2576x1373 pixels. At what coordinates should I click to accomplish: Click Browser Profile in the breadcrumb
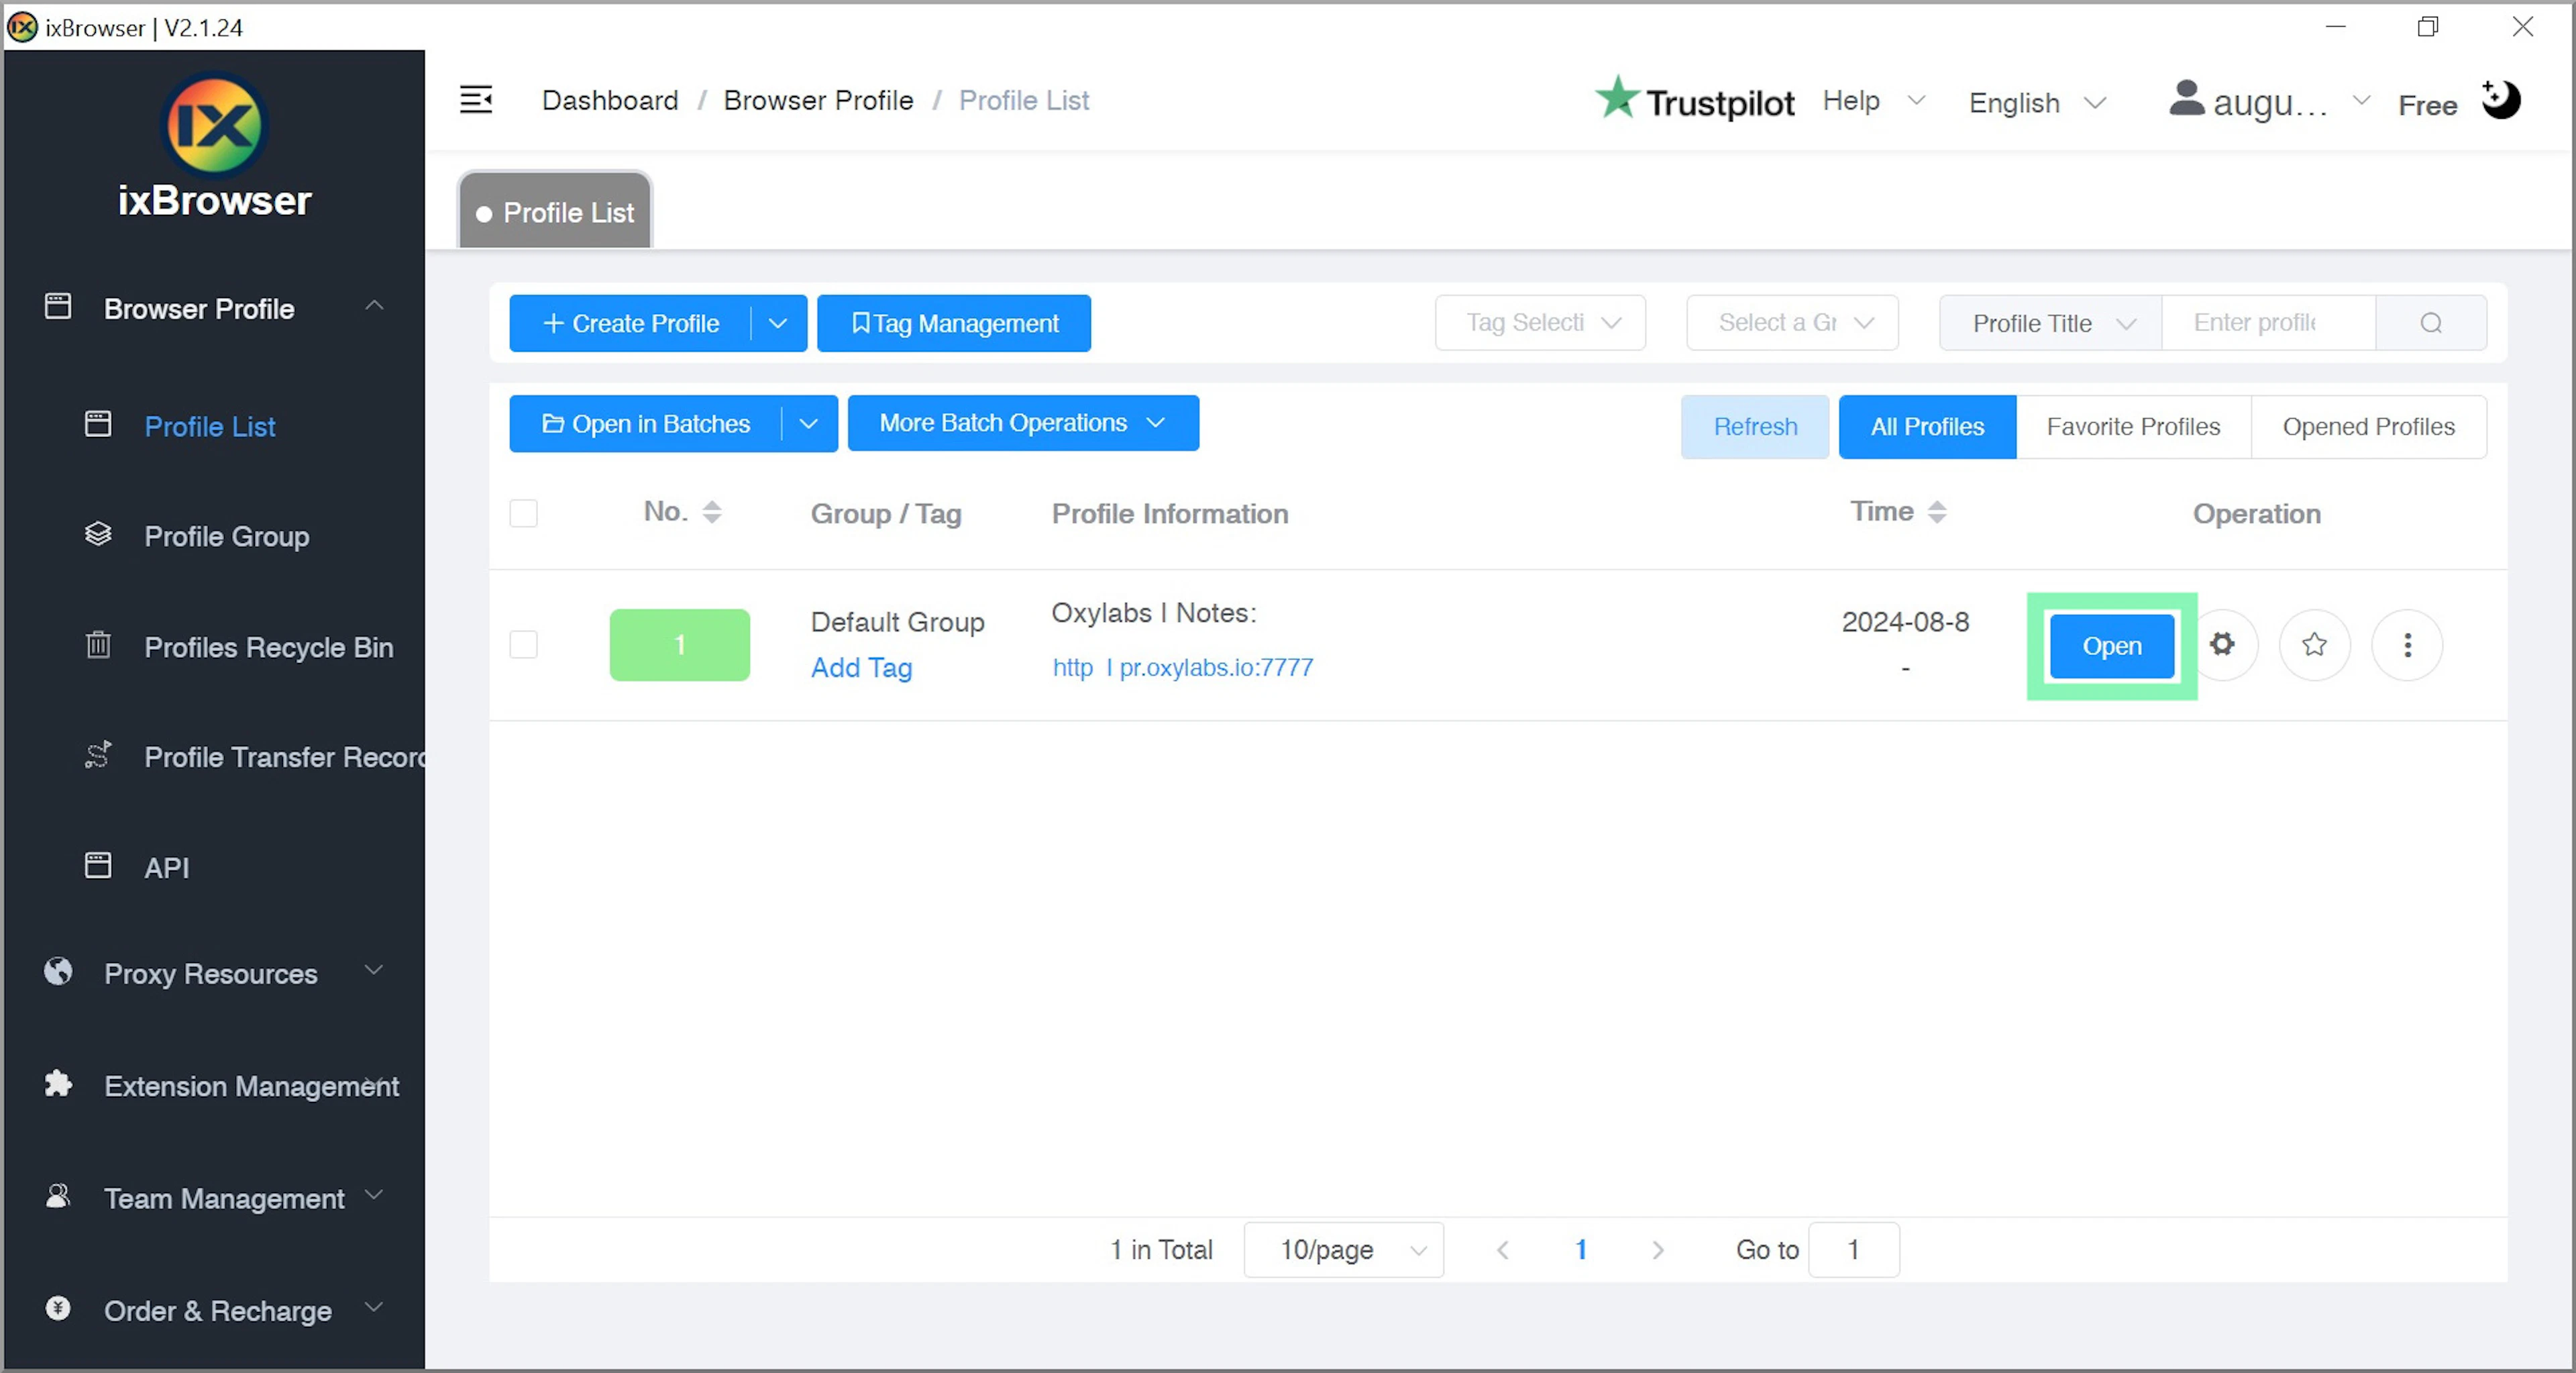point(818,100)
